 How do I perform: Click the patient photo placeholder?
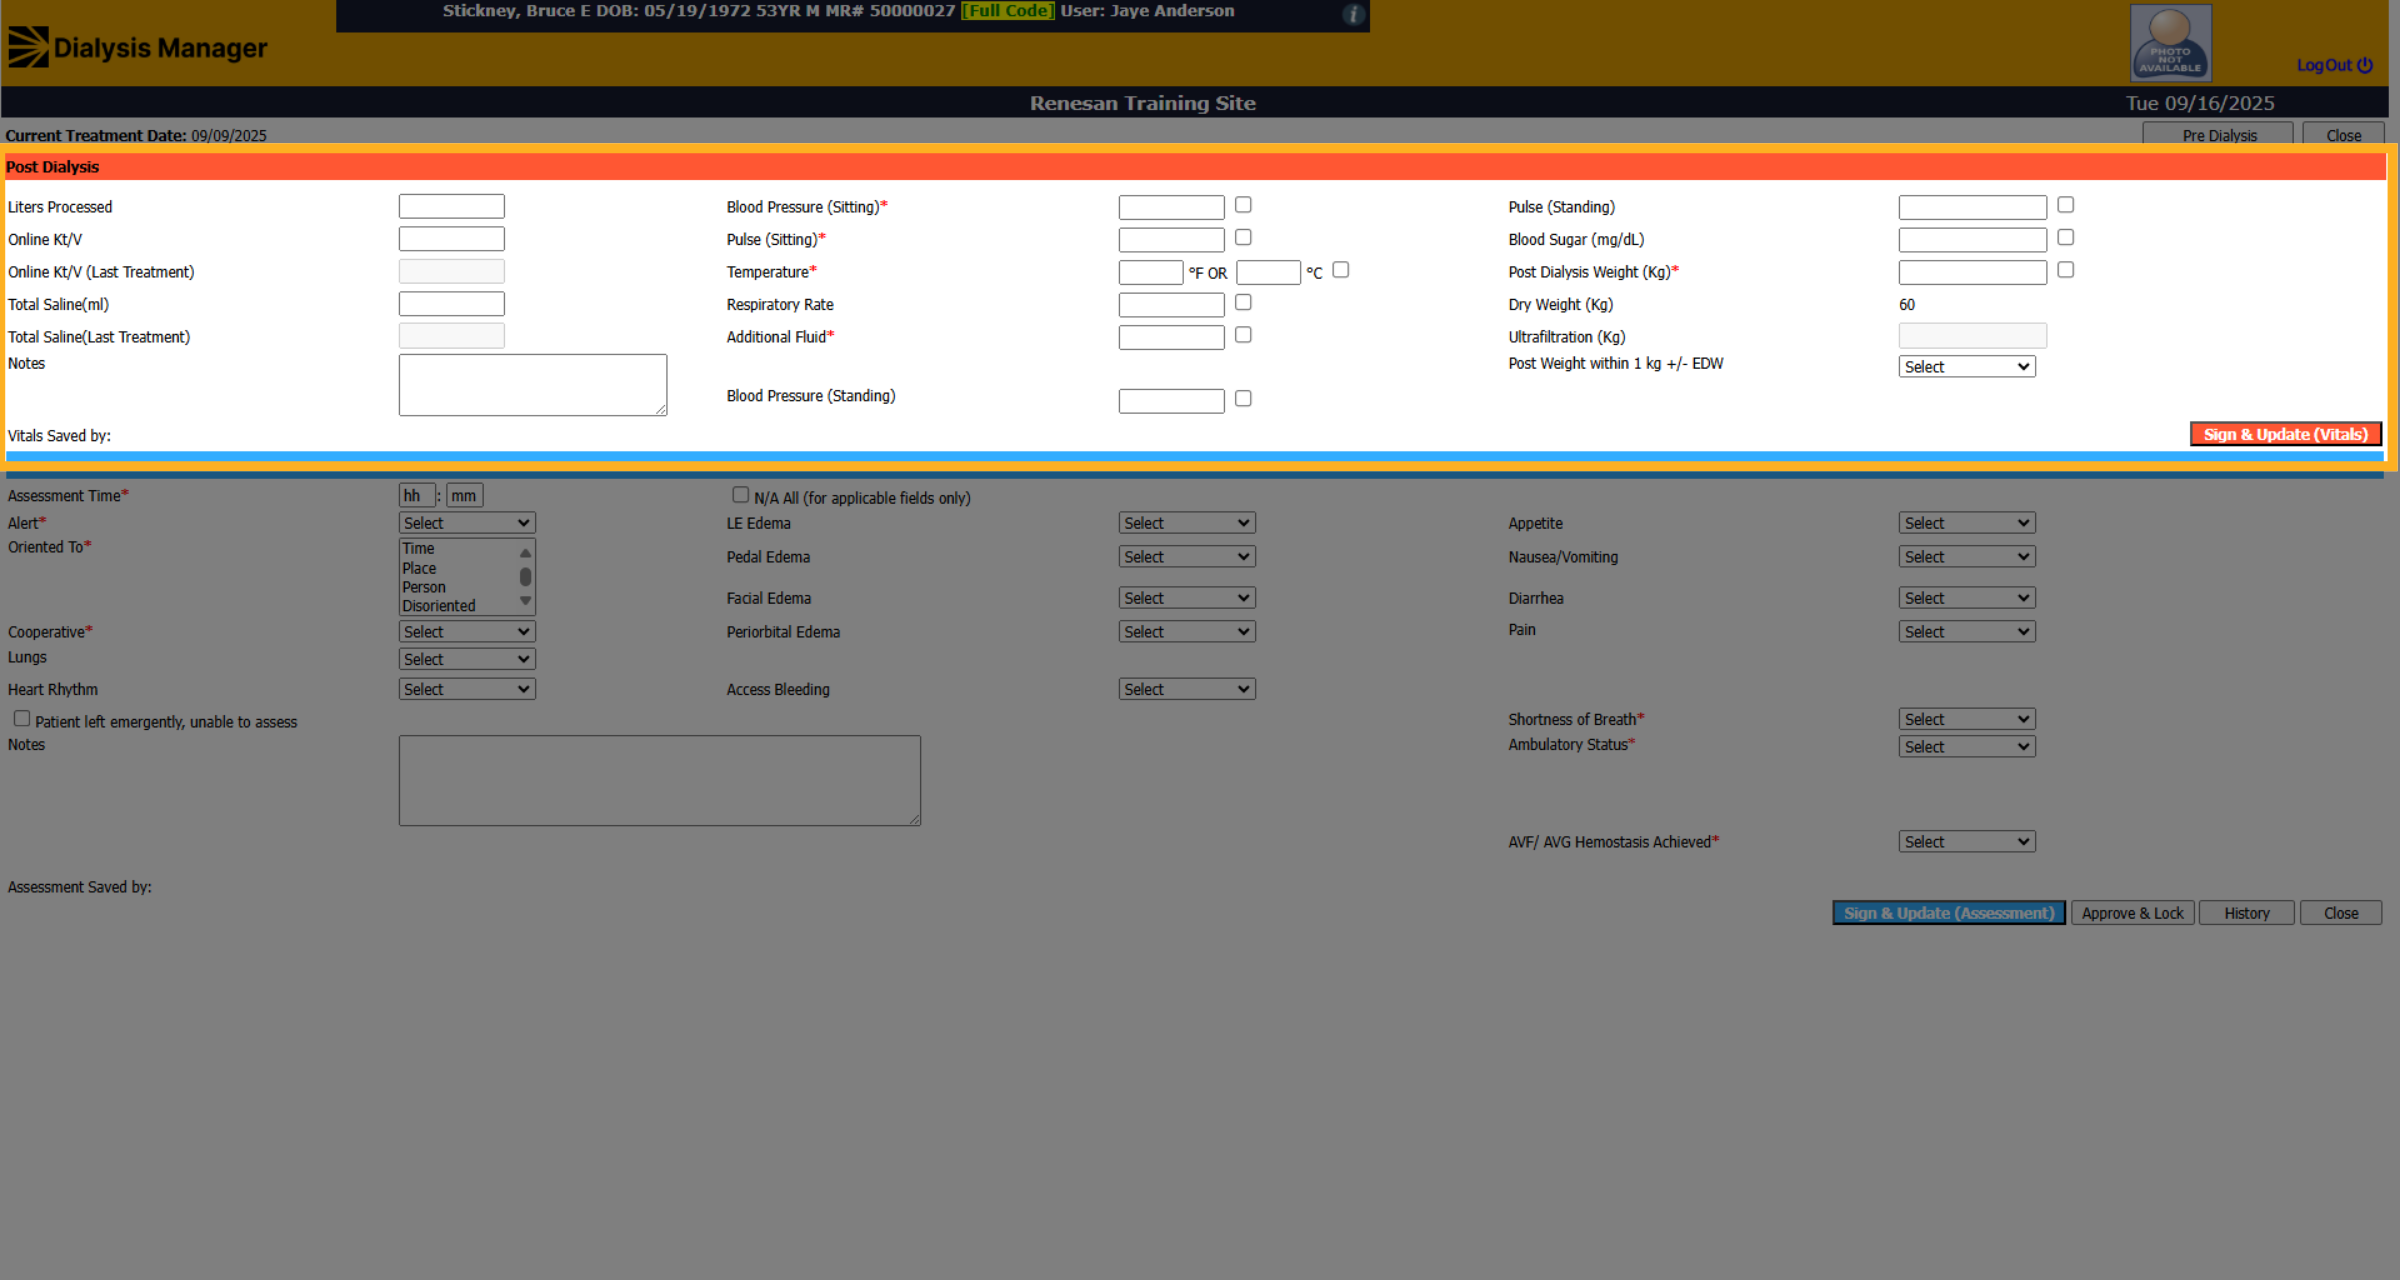tap(2170, 42)
